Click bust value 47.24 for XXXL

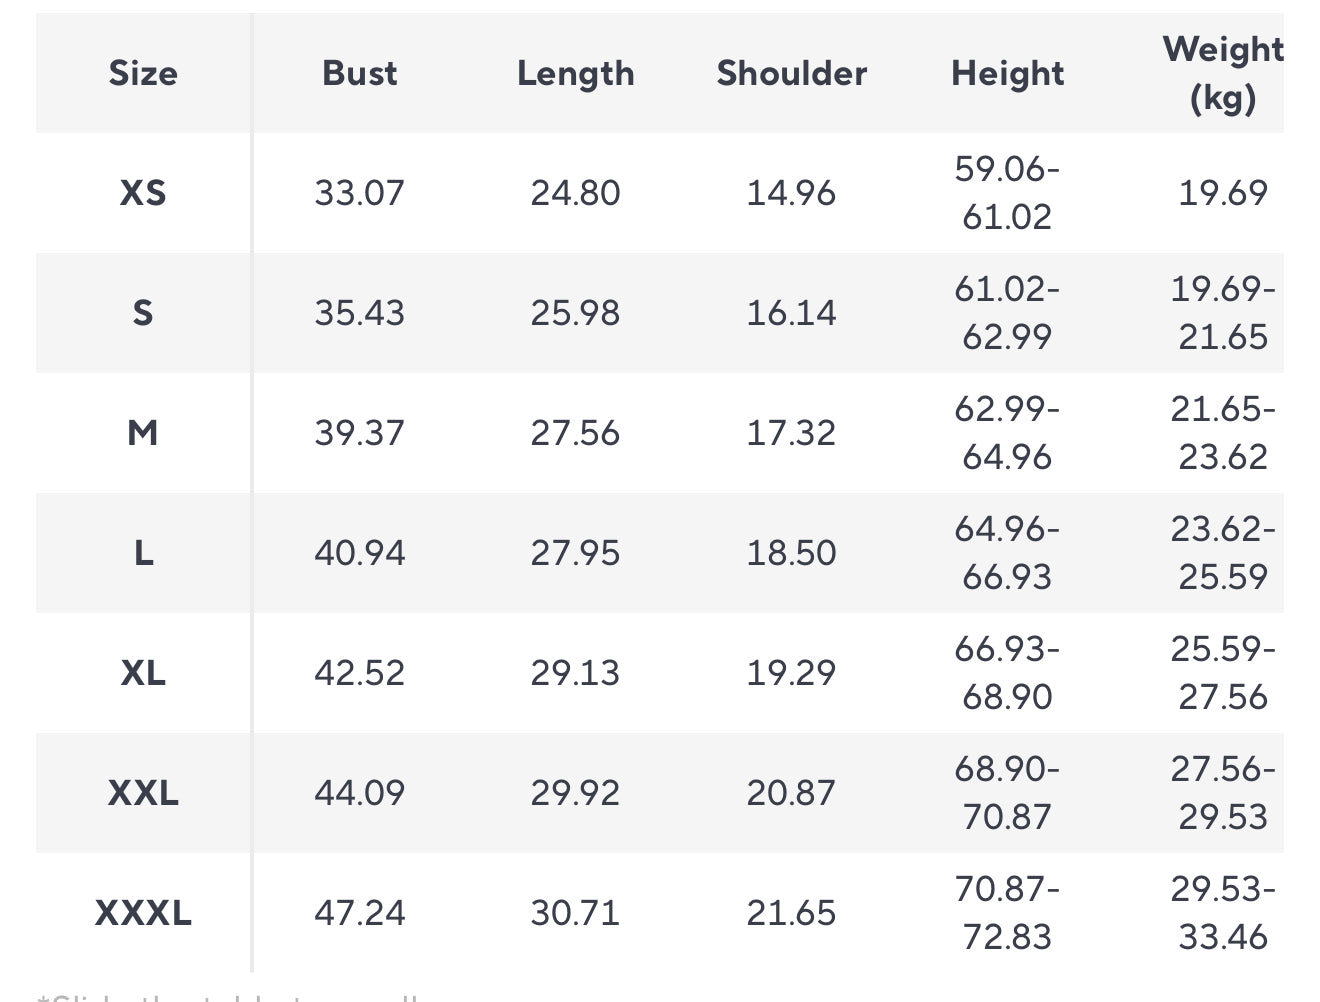coord(359,913)
